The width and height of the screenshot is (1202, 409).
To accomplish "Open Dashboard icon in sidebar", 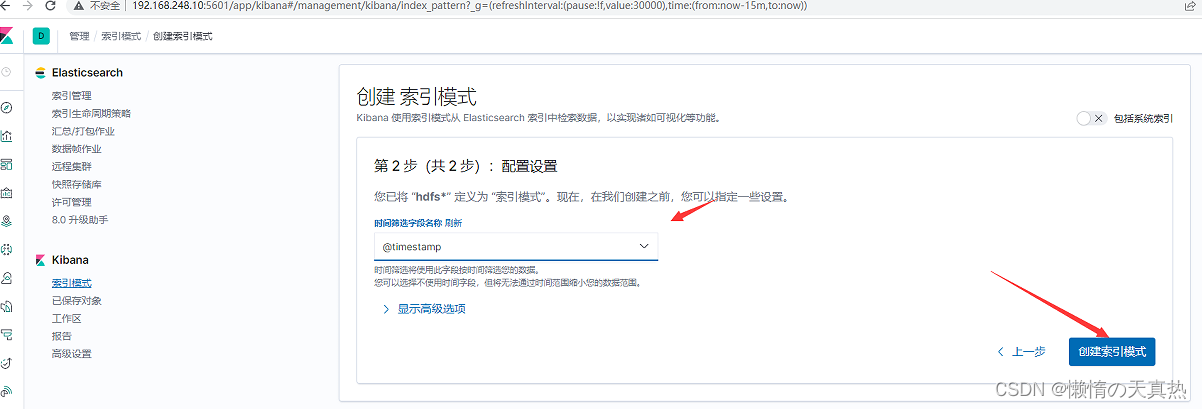I will [x=7, y=164].
